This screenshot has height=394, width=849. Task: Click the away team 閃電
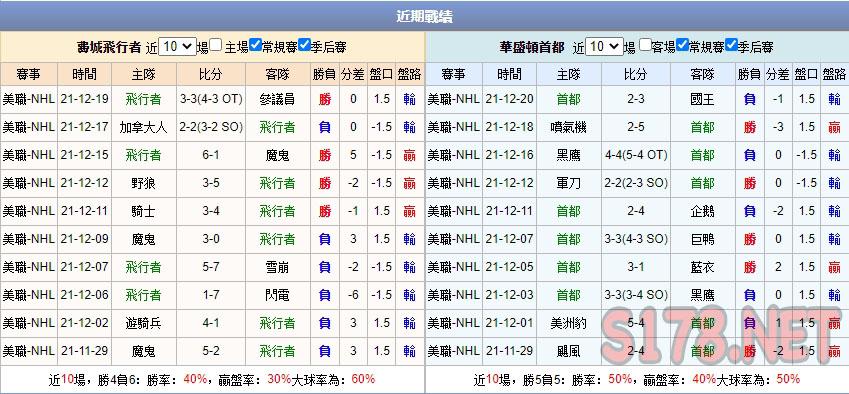[277, 295]
